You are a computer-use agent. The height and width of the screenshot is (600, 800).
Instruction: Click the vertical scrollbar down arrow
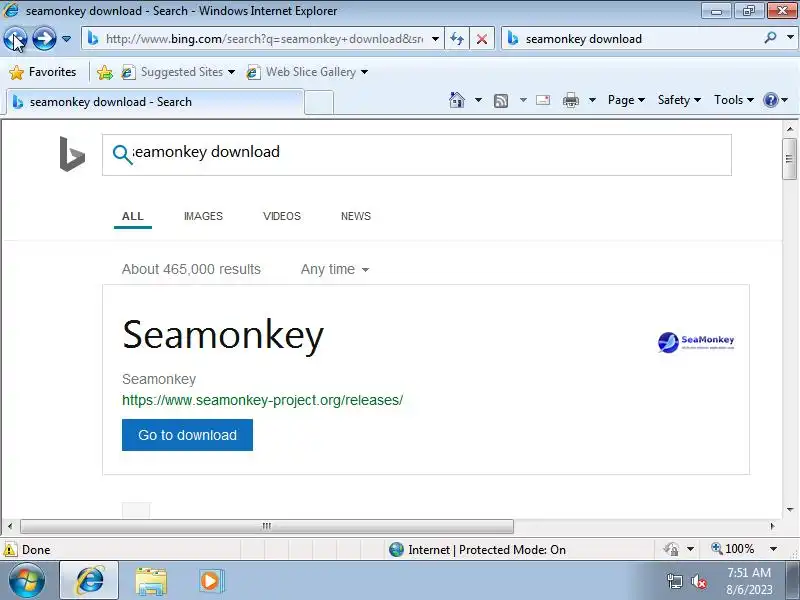790,509
